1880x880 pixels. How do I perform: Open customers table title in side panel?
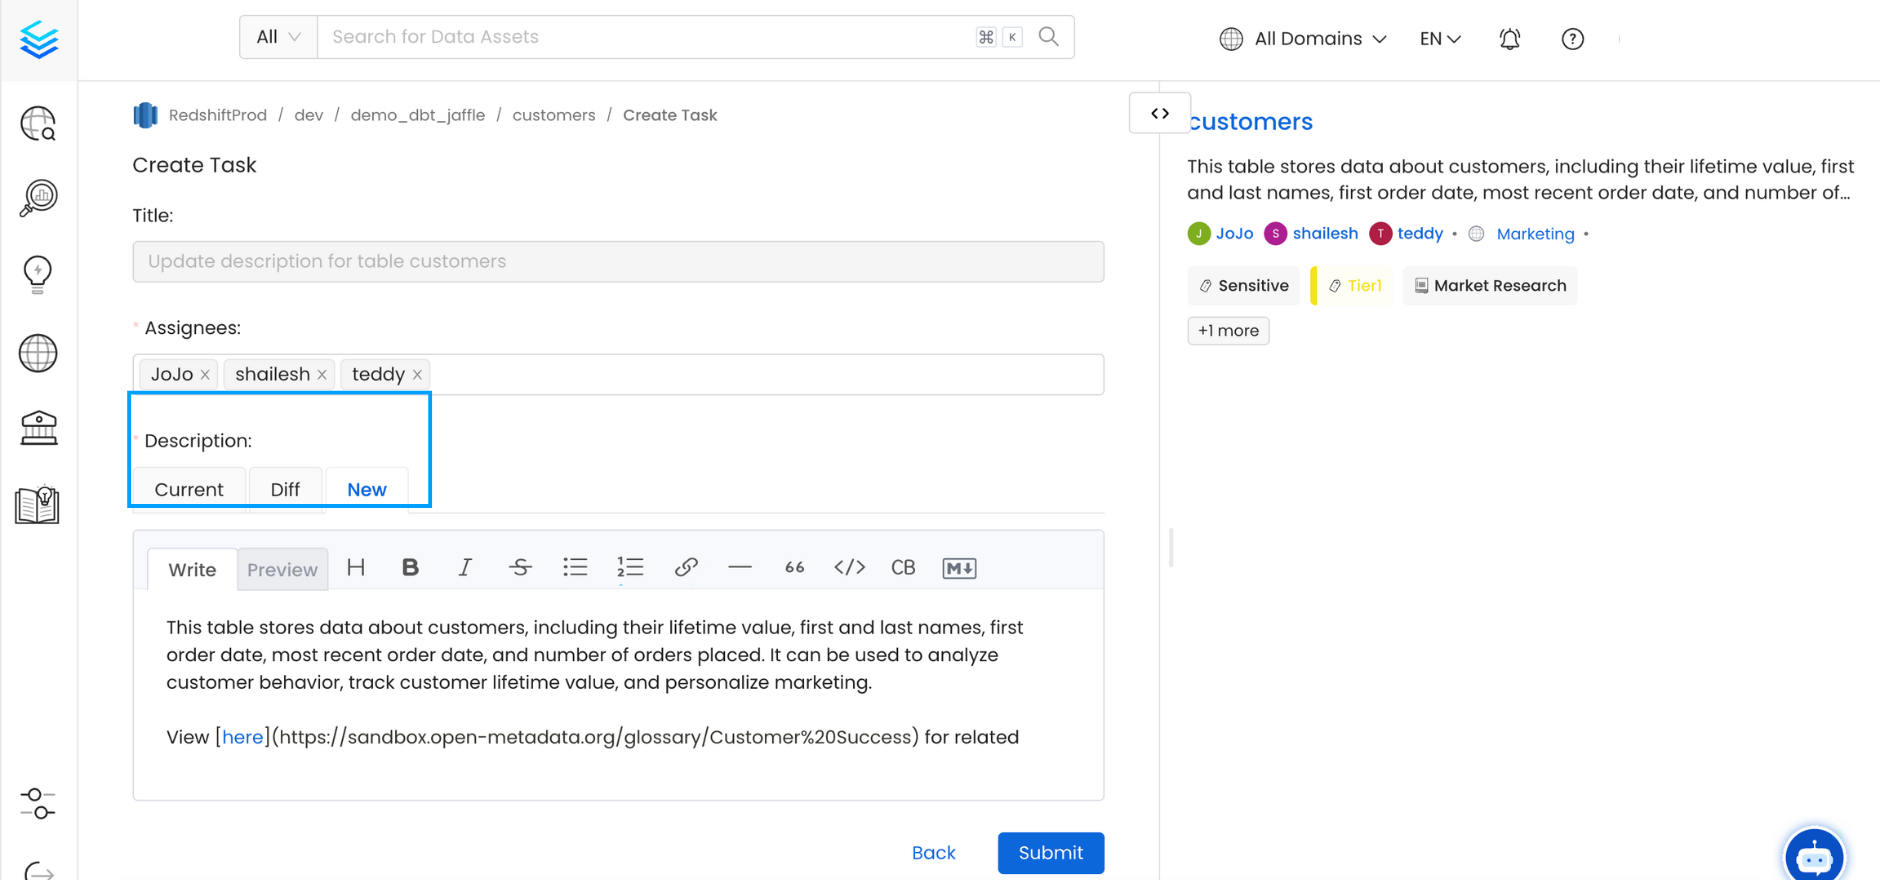[1252, 122]
